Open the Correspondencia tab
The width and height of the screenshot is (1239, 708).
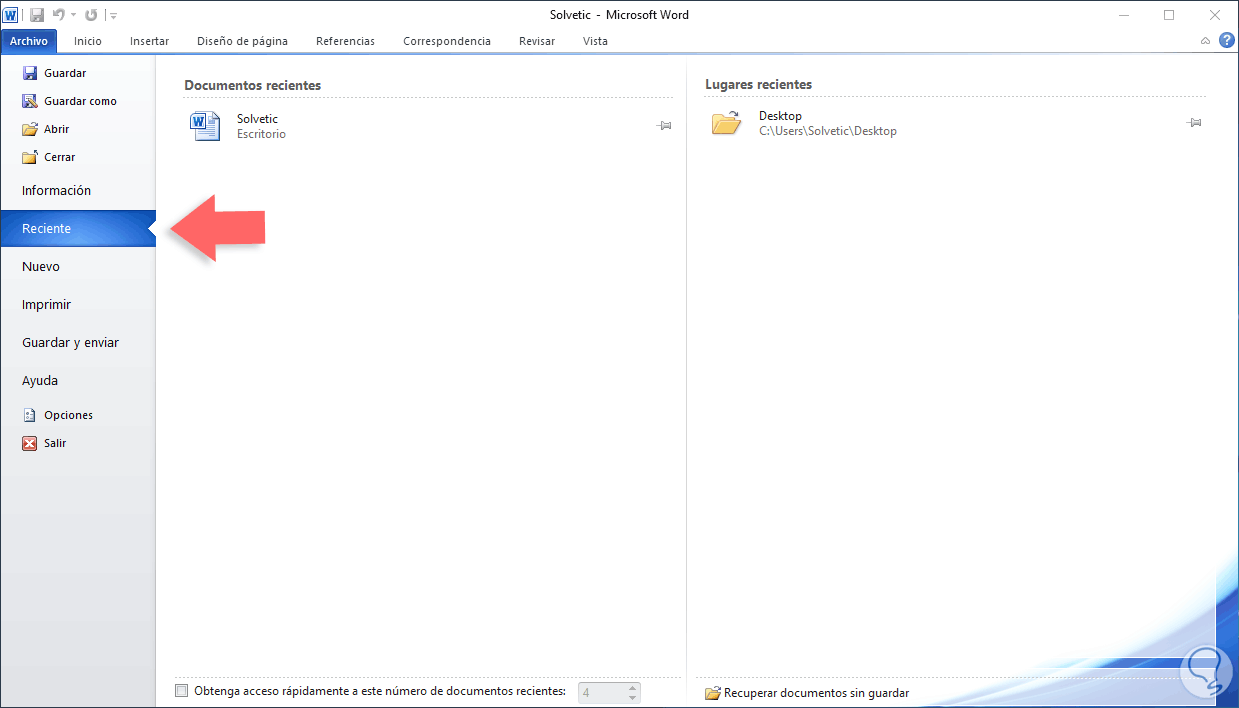point(447,41)
